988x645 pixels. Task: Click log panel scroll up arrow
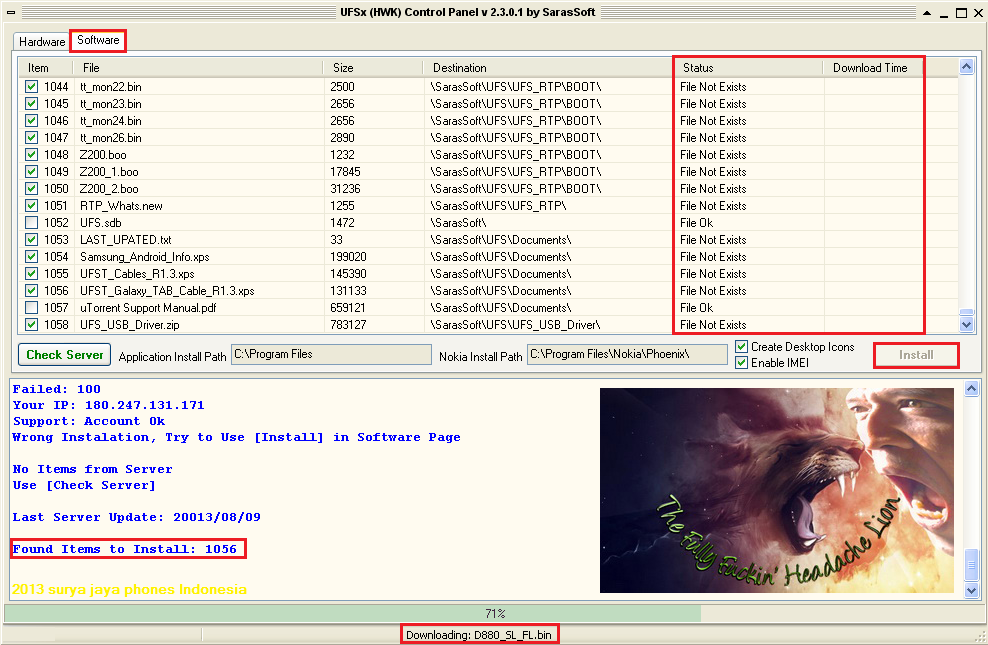pos(971,389)
